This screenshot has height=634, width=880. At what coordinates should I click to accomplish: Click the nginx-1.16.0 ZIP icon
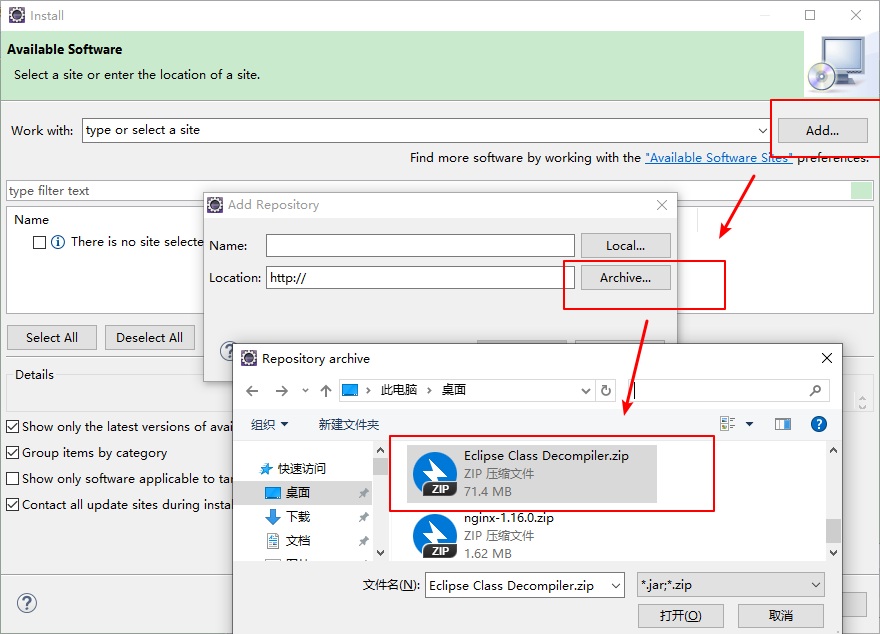[x=435, y=536]
